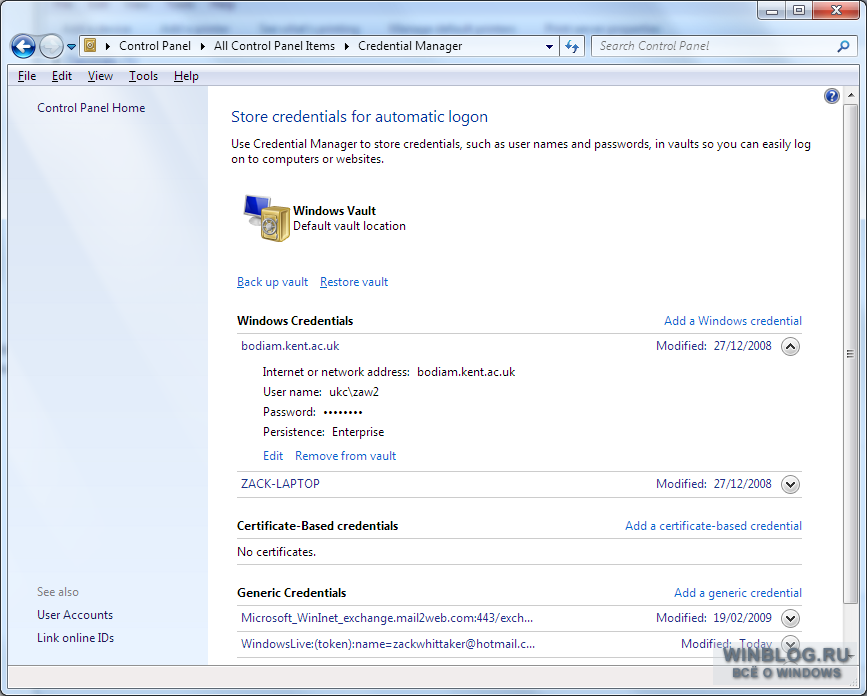The image size is (867, 696).
Task: Click the user name ukc\zaw2
Action: pos(354,393)
